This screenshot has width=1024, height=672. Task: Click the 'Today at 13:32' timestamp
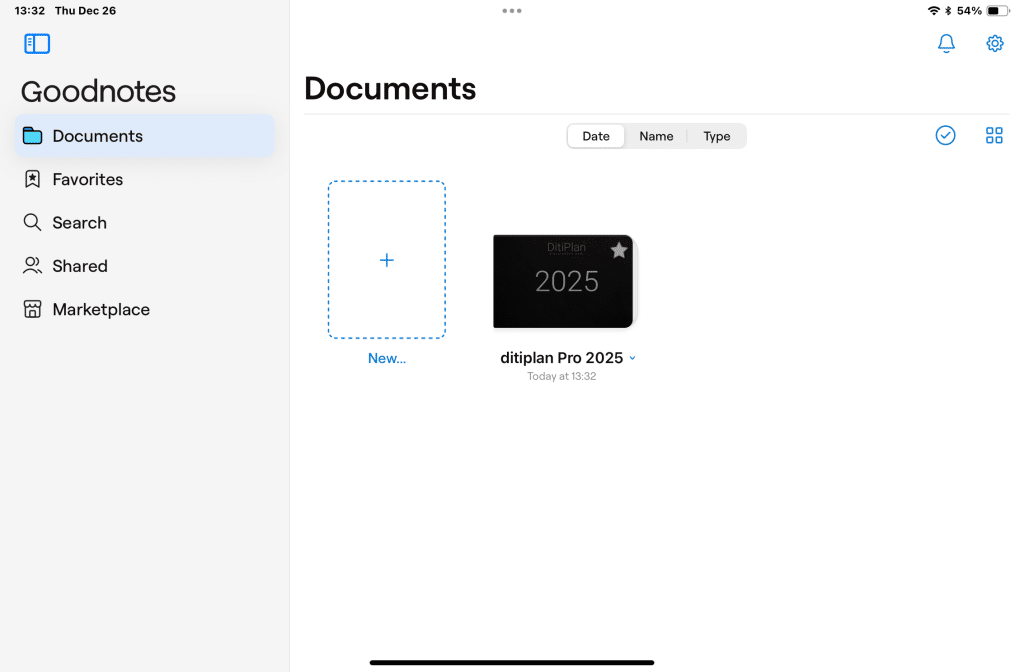click(x=562, y=376)
